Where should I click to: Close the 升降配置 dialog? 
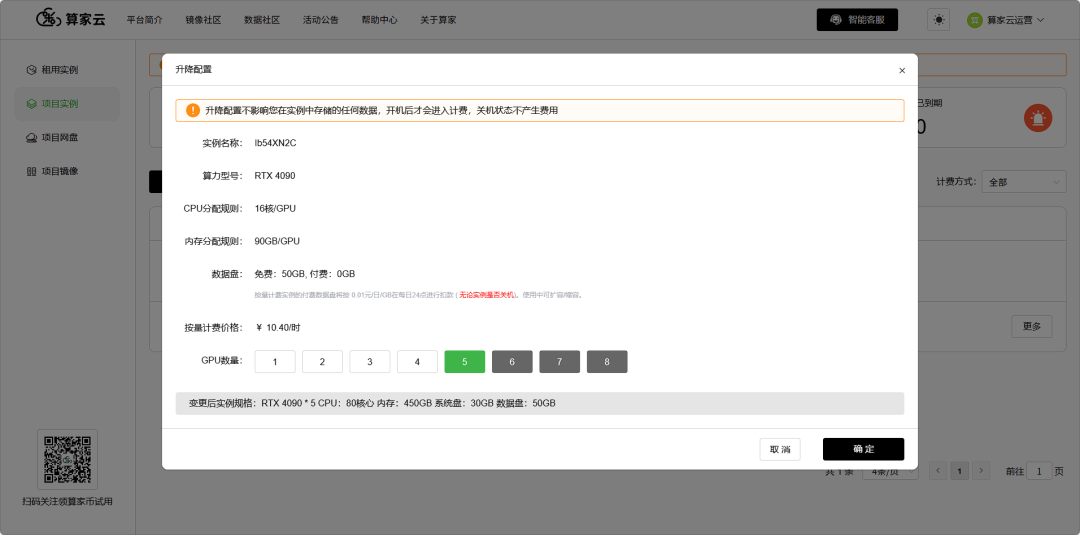click(x=902, y=70)
